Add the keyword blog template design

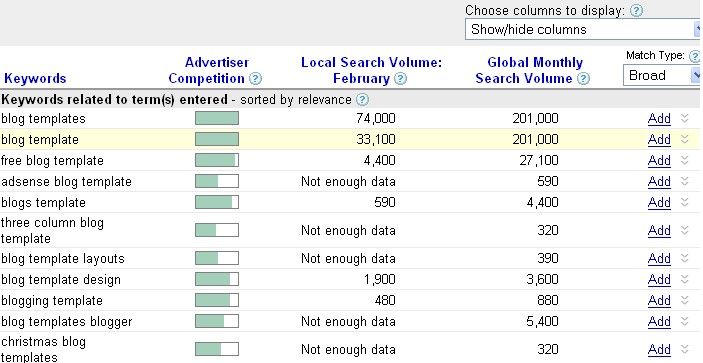pos(659,280)
